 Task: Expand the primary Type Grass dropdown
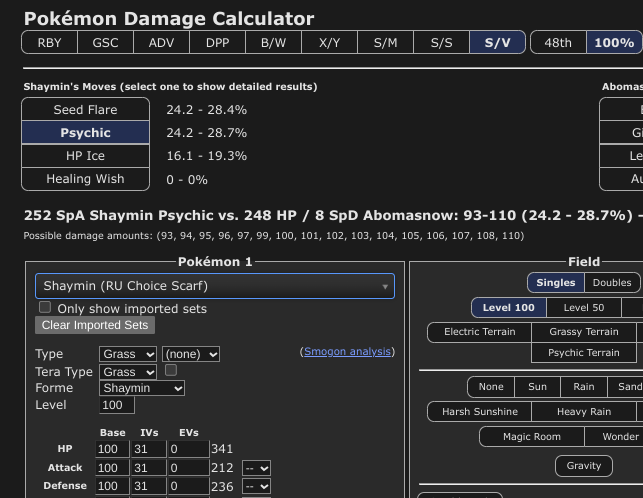tap(128, 354)
